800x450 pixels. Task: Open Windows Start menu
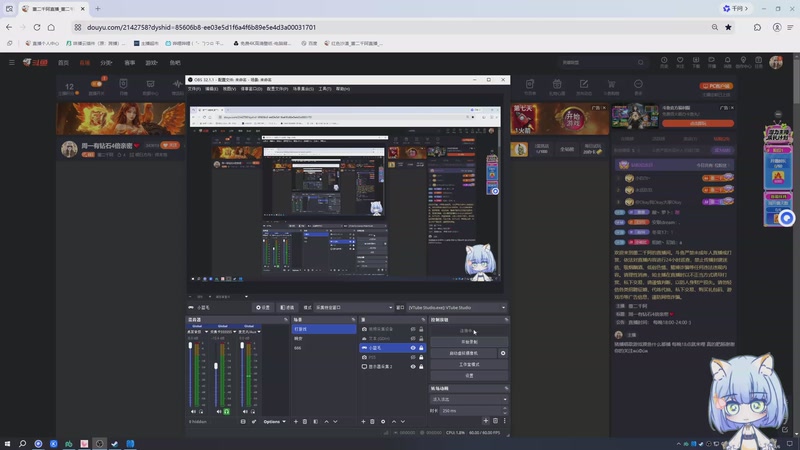tap(7, 443)
